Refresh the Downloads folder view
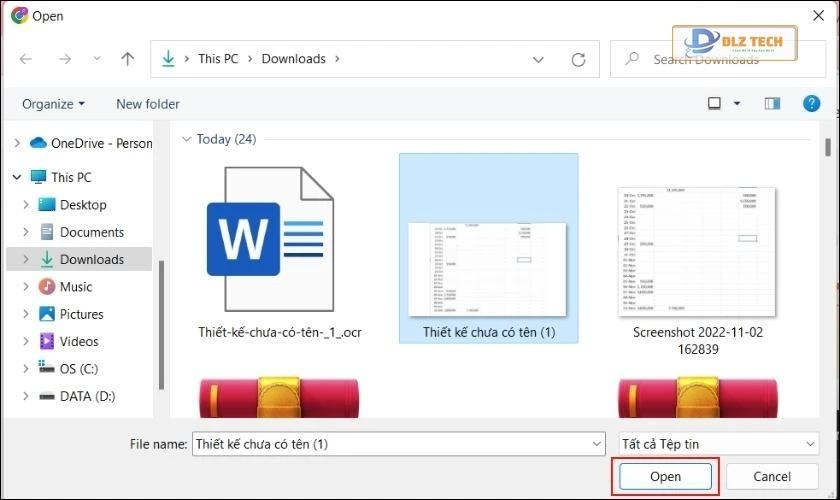This screenshot has height=500, width=840. click(578, 59)
